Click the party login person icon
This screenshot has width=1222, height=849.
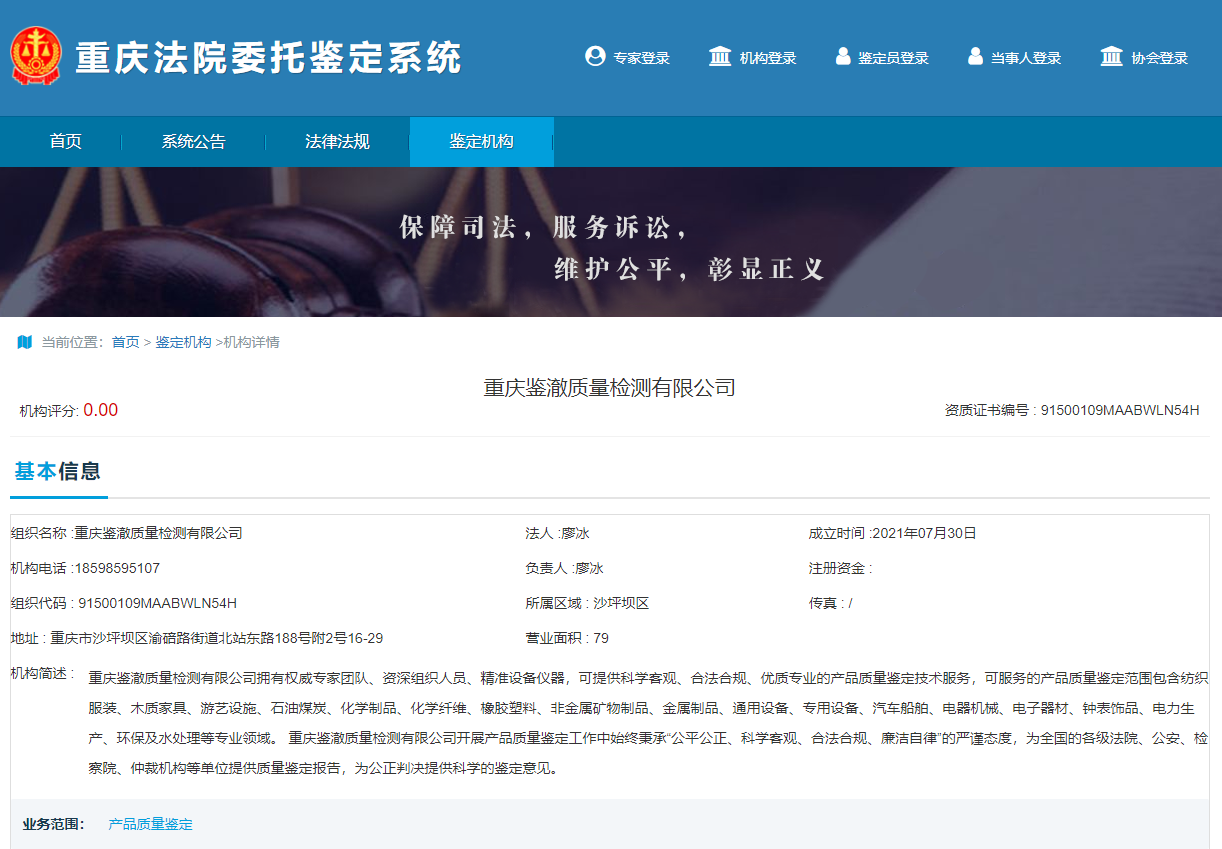pos(975,57)
